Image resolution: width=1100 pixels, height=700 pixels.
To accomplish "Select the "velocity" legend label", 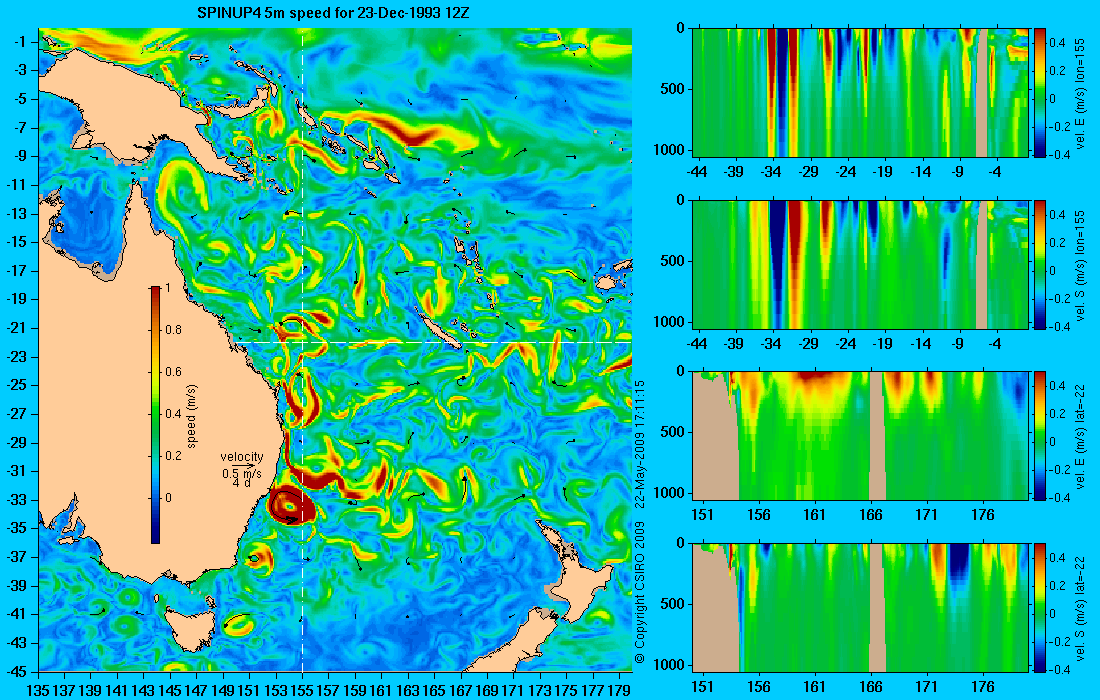I will (x=241, y=457).
